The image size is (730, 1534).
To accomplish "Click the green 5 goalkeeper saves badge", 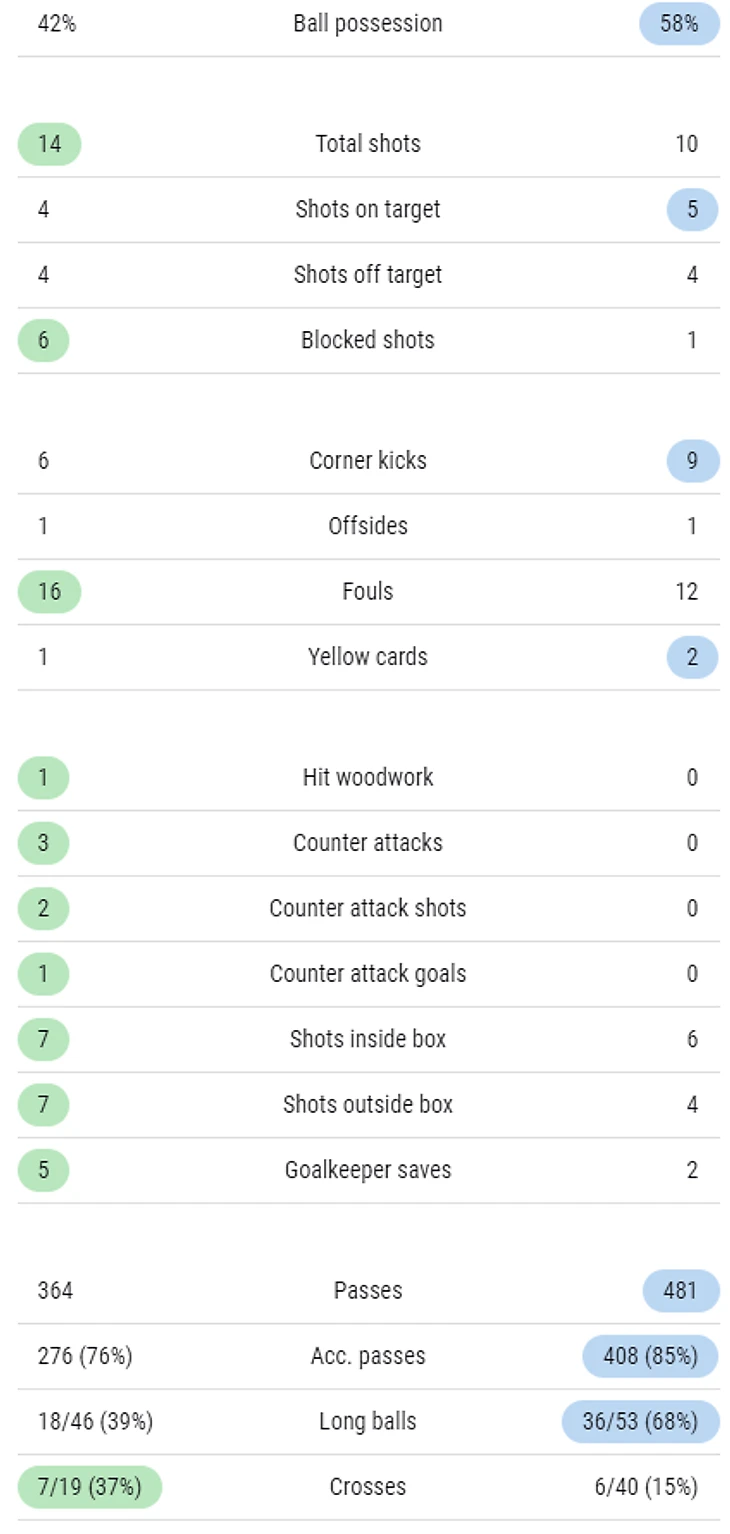I will tap(43, 1170).
